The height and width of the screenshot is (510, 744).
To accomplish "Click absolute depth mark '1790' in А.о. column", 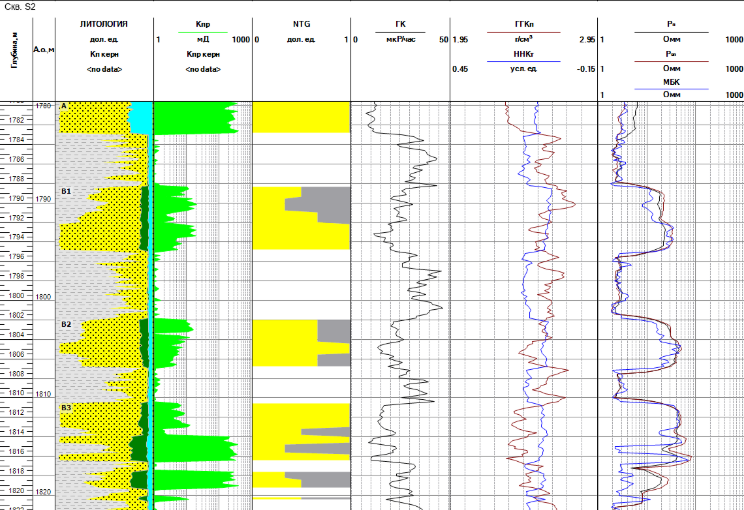I will (x=43, y=199).
